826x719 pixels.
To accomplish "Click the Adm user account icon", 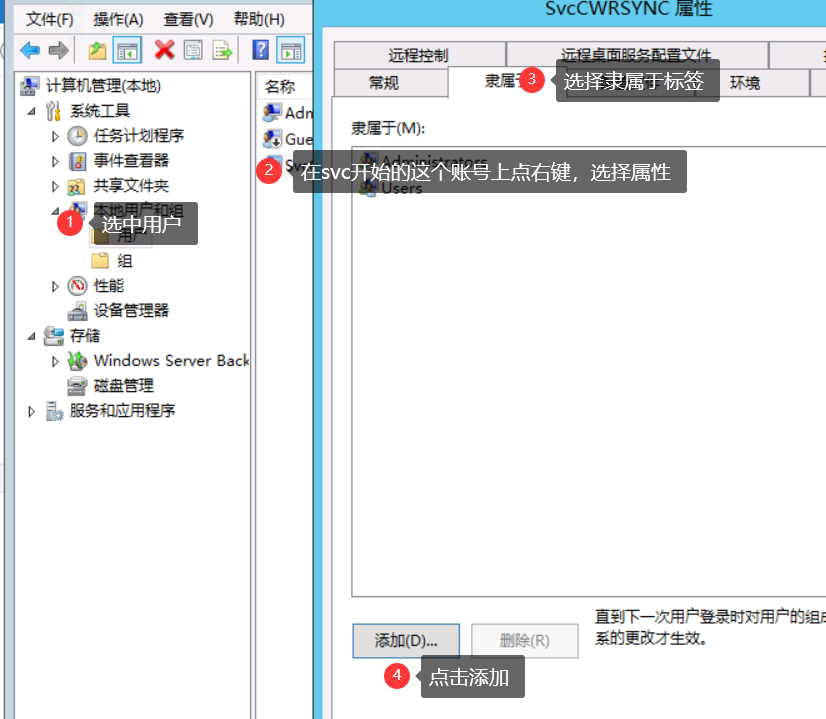I will click(272, 113).
